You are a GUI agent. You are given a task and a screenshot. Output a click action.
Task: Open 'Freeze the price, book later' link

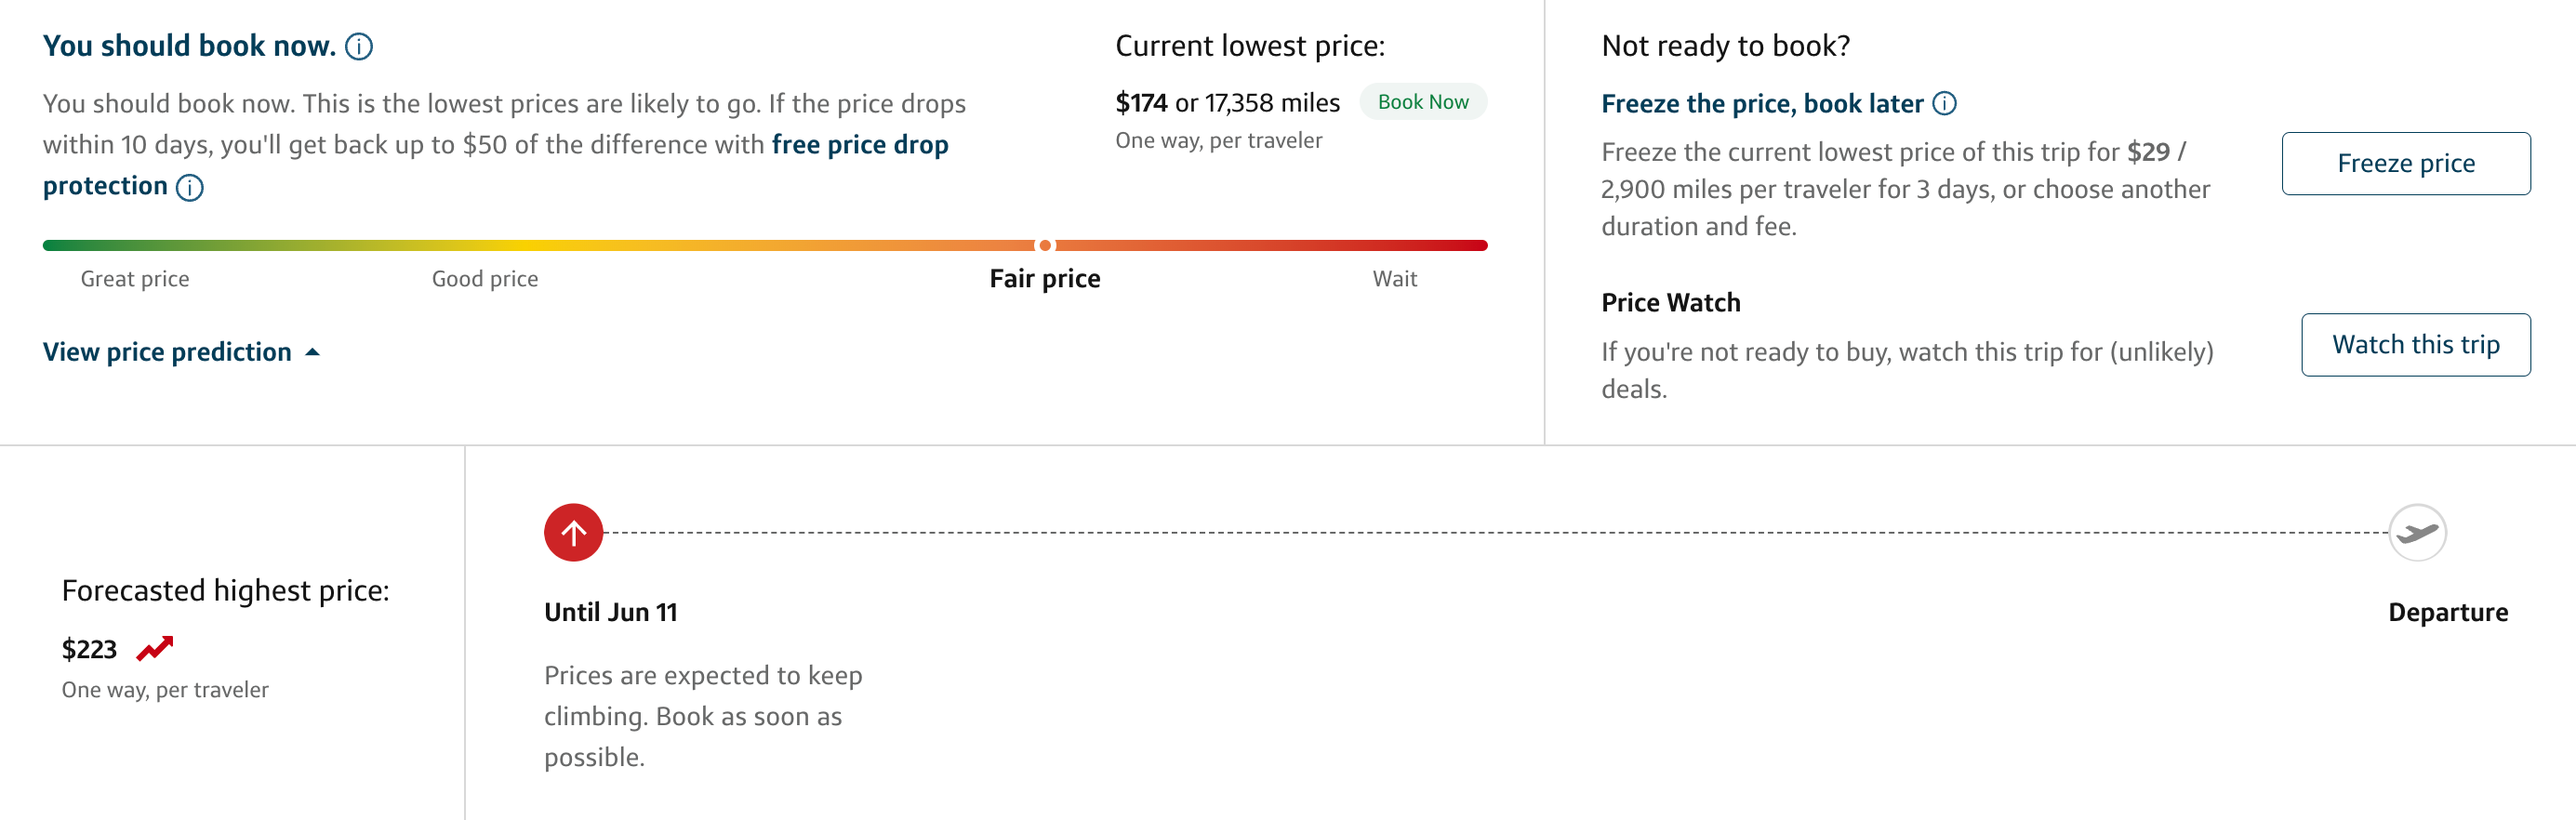tap(1761, 104)
